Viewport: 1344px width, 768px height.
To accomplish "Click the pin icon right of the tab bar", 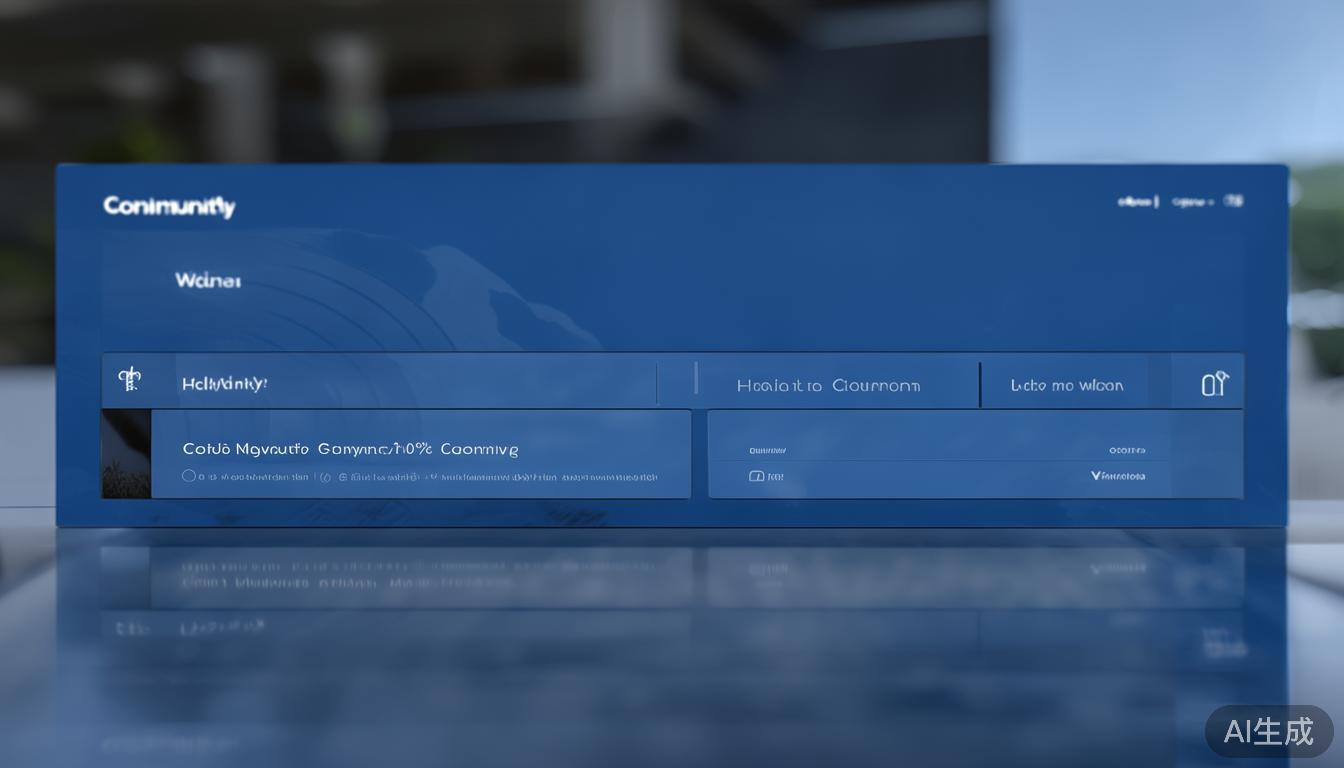I will 1213,384.
